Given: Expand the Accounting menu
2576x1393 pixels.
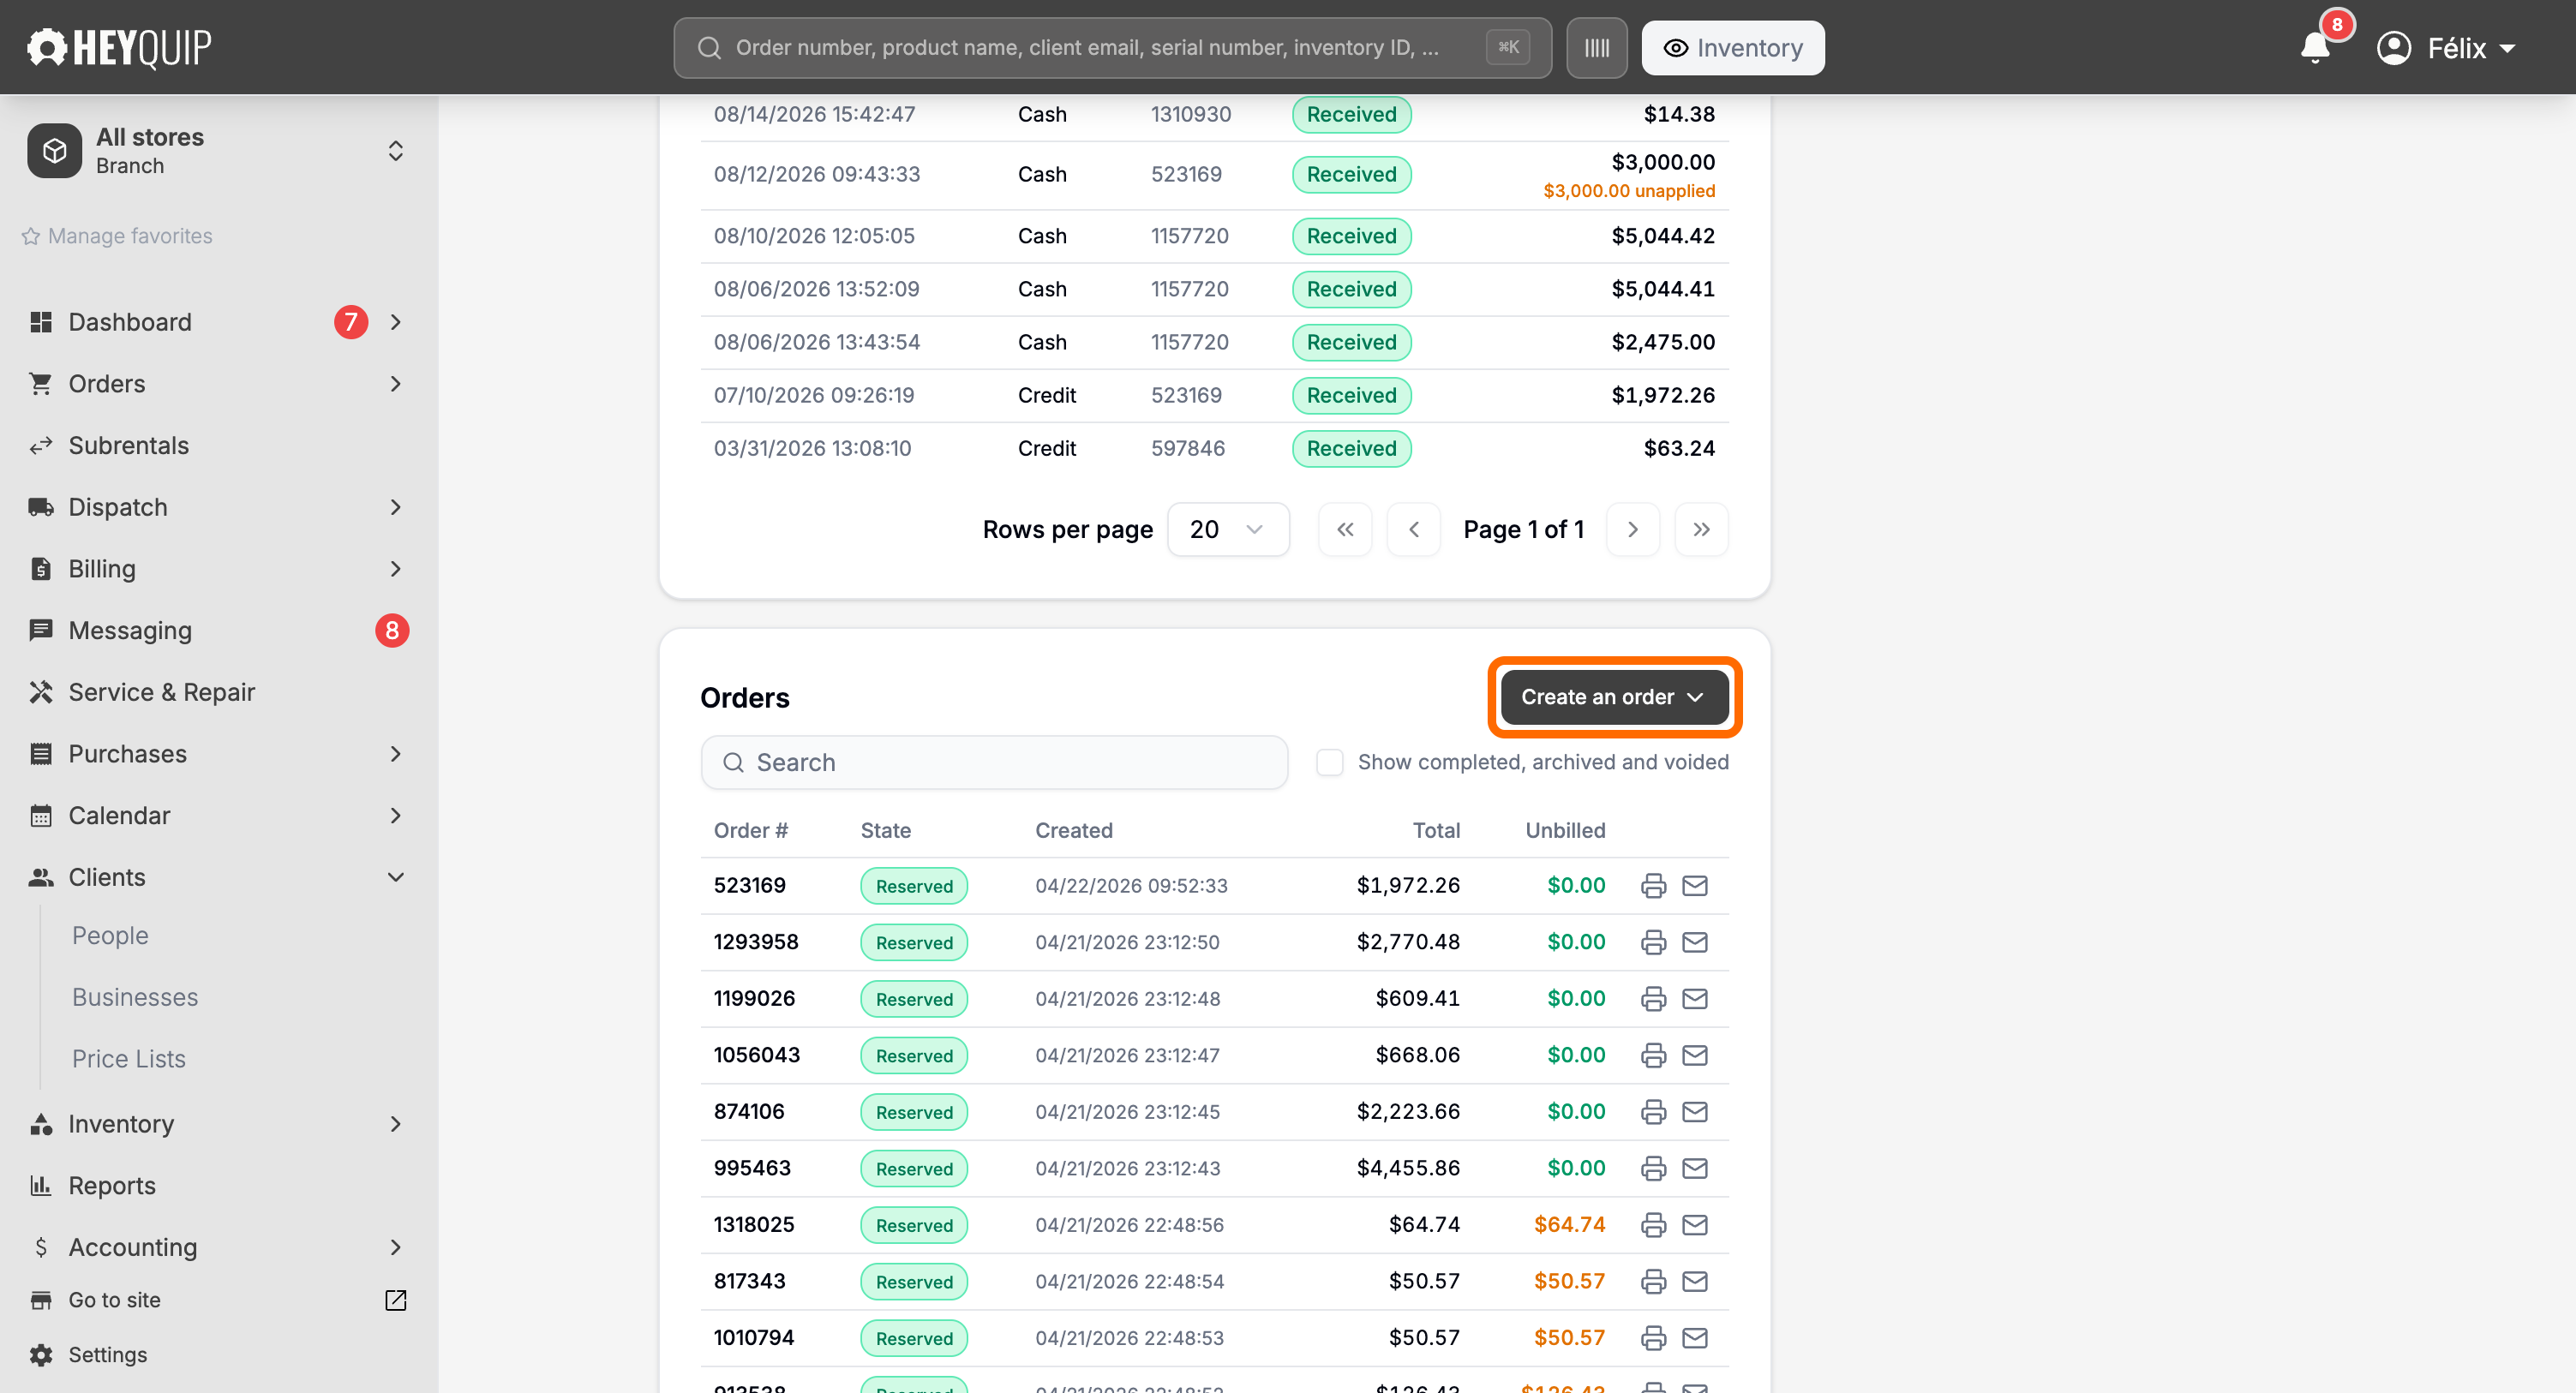Looking at the screenshot, I should coord(395,1247).
